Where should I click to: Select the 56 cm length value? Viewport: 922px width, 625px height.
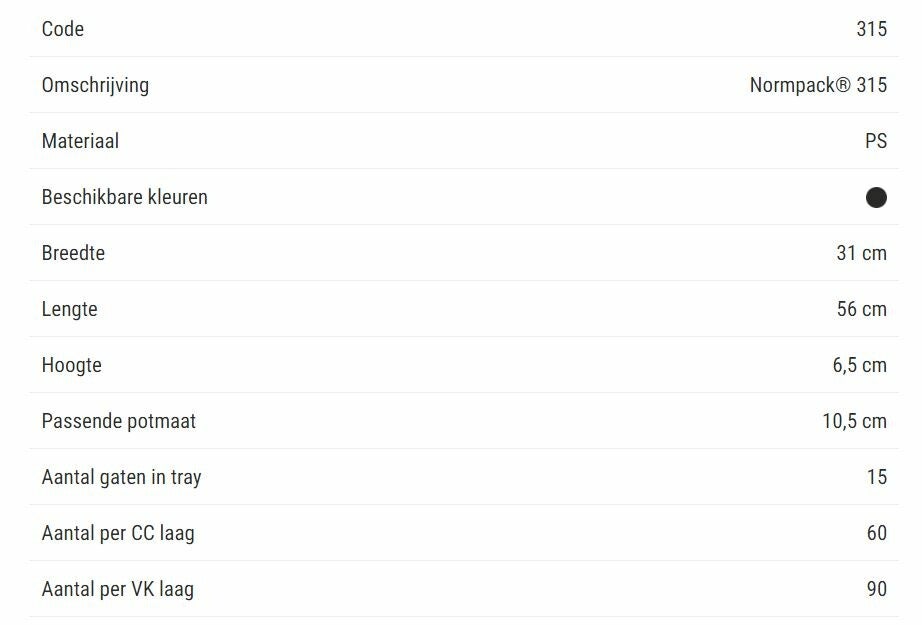point(861,309)
